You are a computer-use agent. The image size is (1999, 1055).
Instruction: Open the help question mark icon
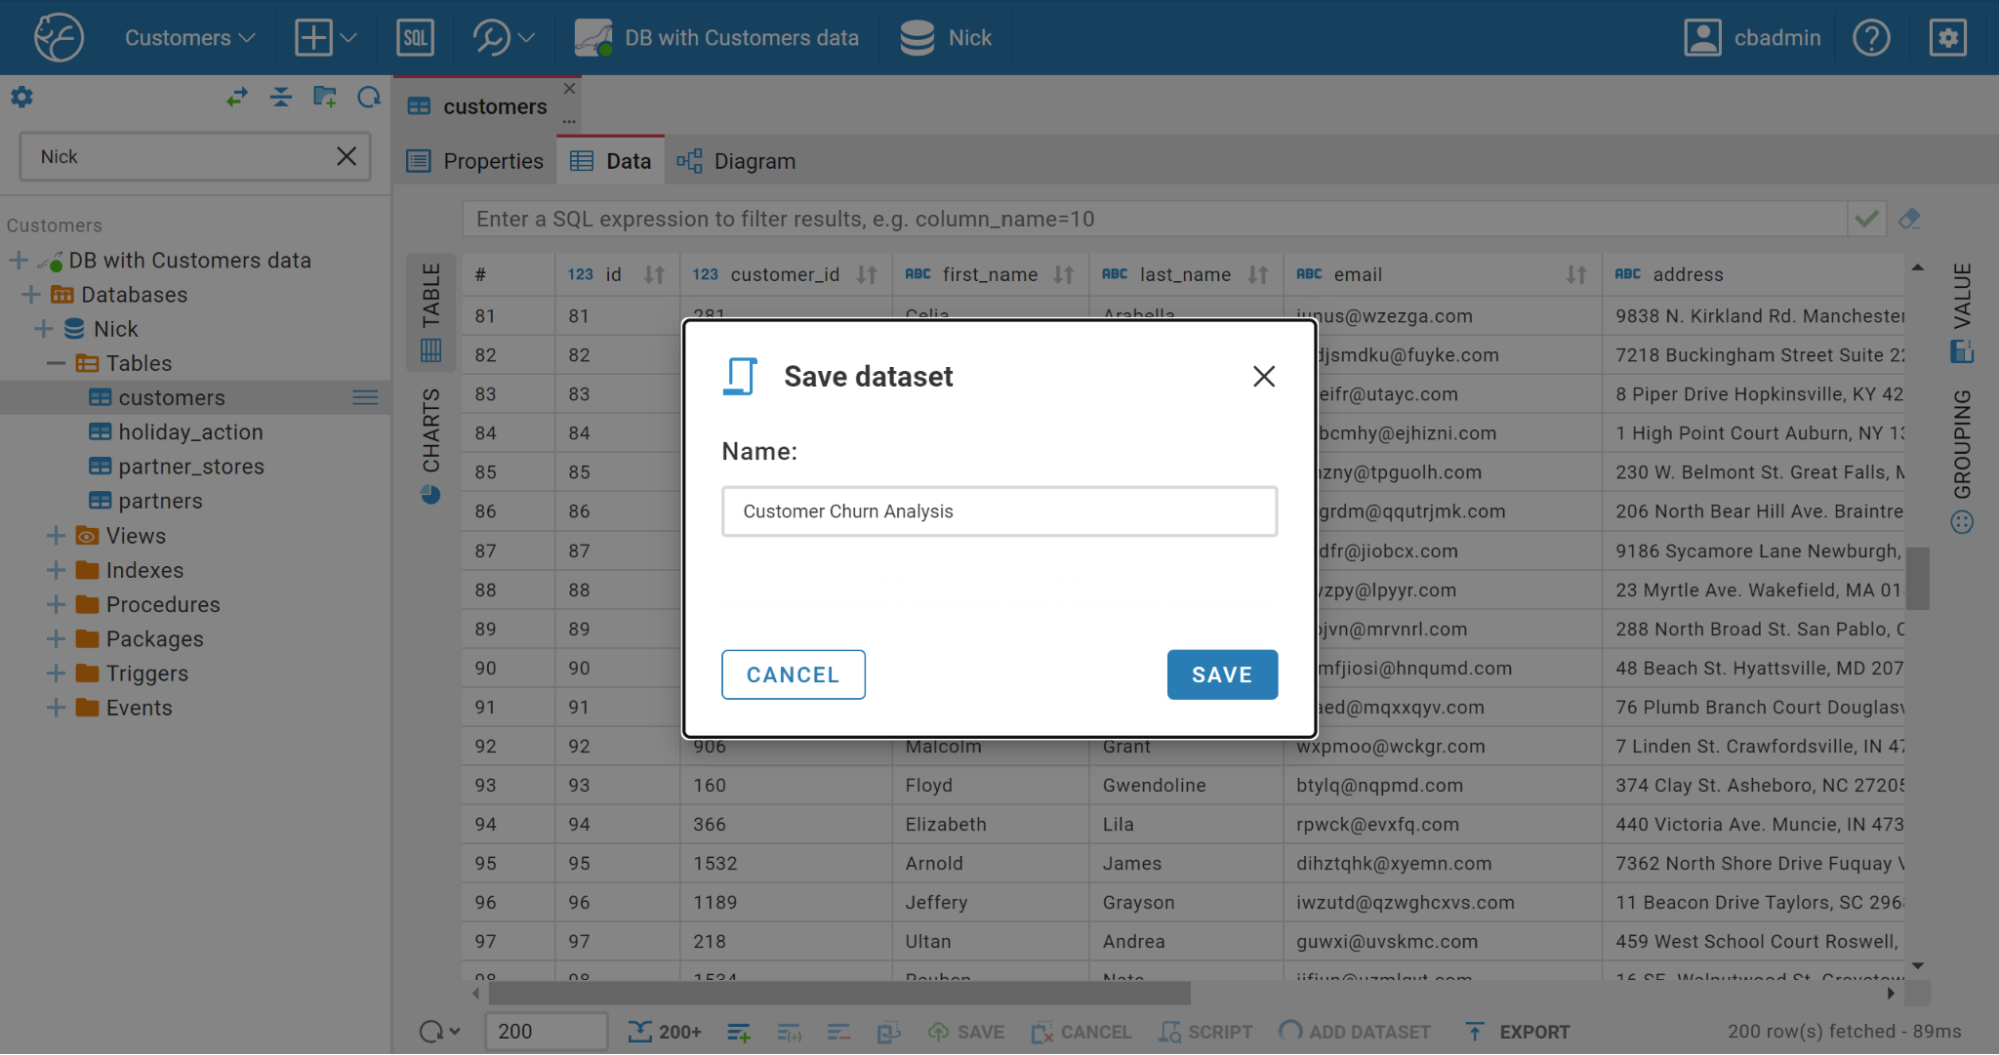(x=1870, y=38)
